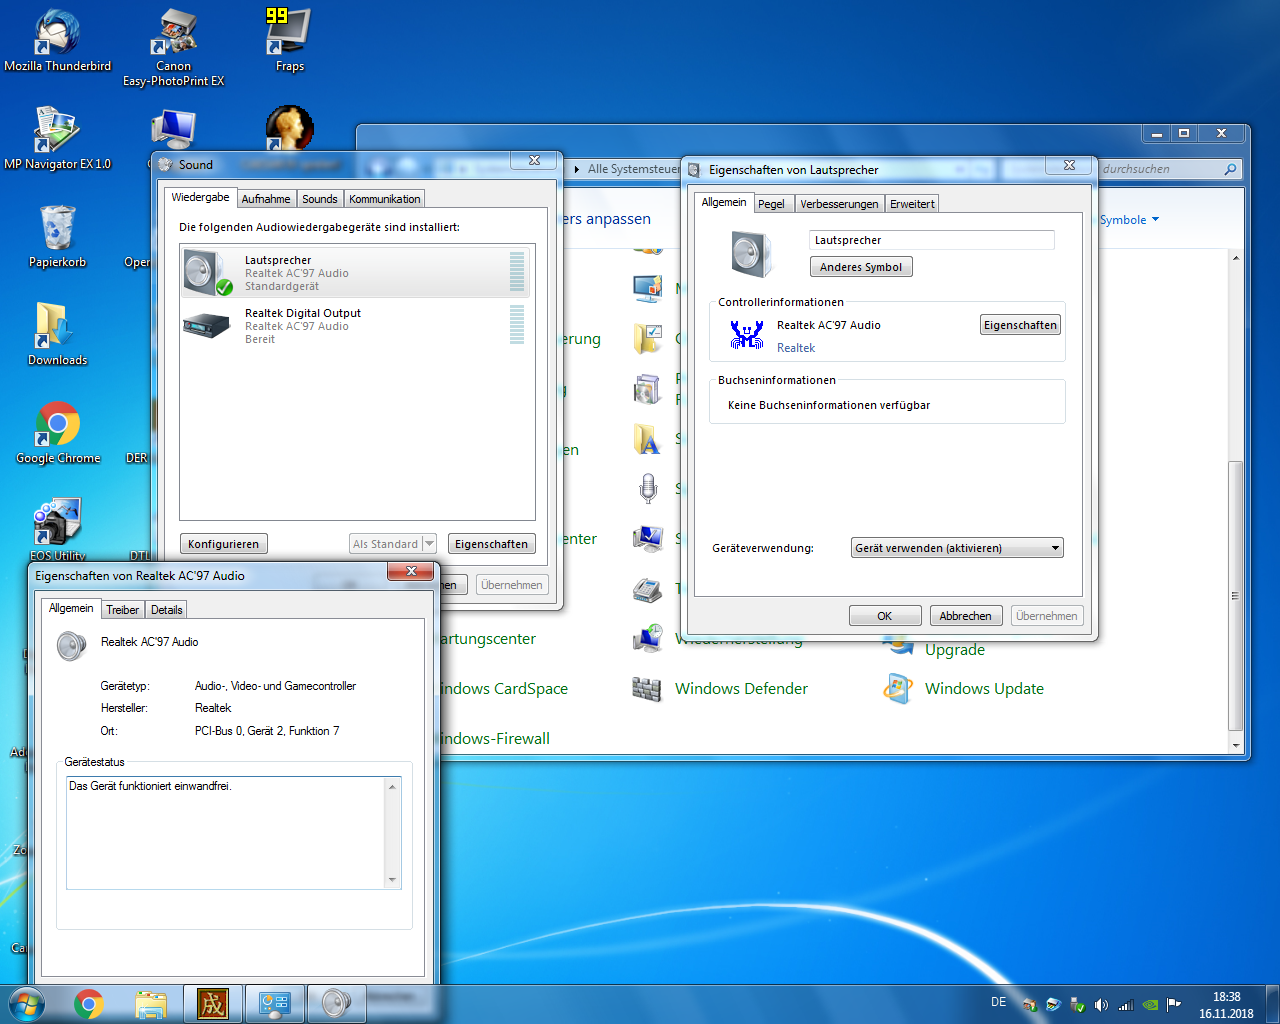Select the Realtek Digital Output device
This screenshot has height=1024, width=1280.
click(x=355, y=326)
